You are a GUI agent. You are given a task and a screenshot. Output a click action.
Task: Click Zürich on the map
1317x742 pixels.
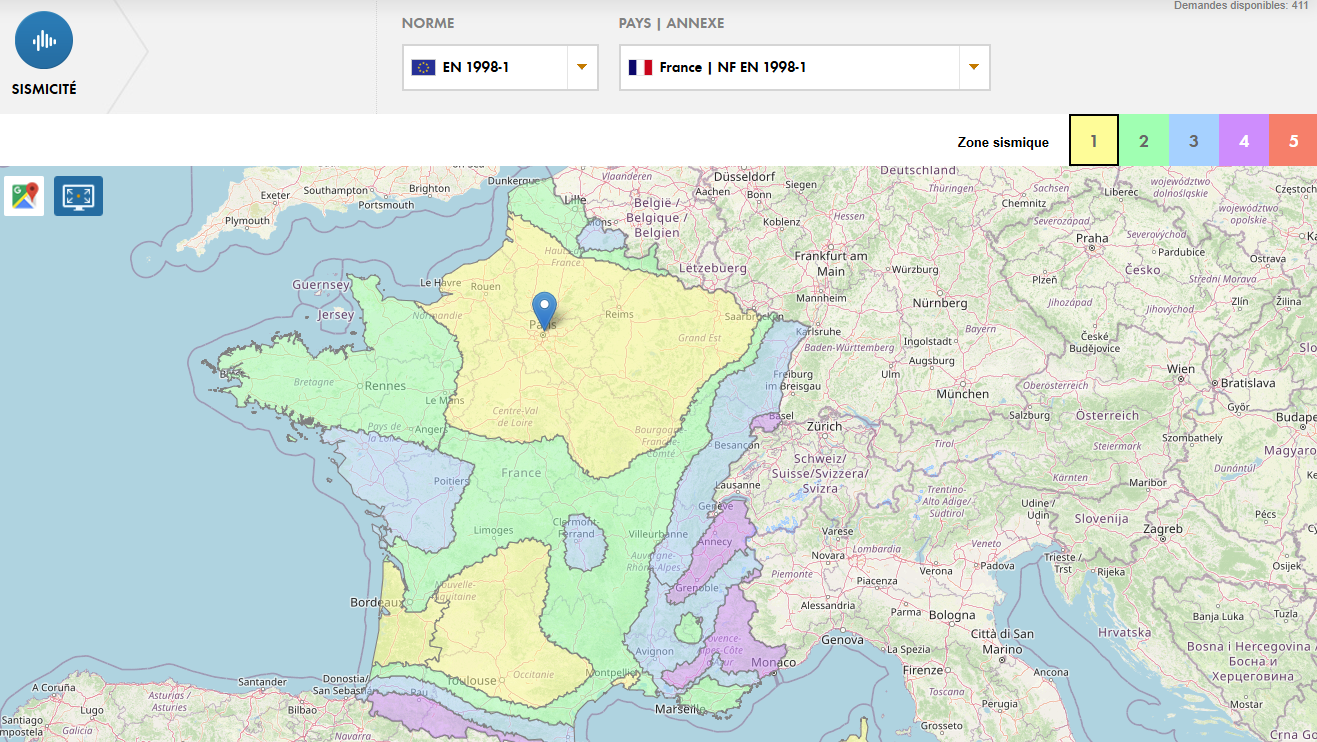(824, 426)
